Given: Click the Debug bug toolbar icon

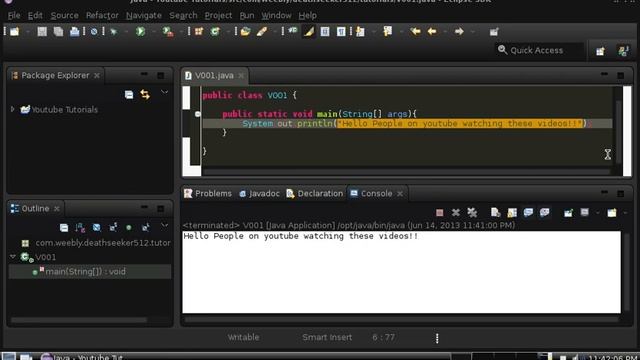Looking at the screenshot, I should point(114,32).
